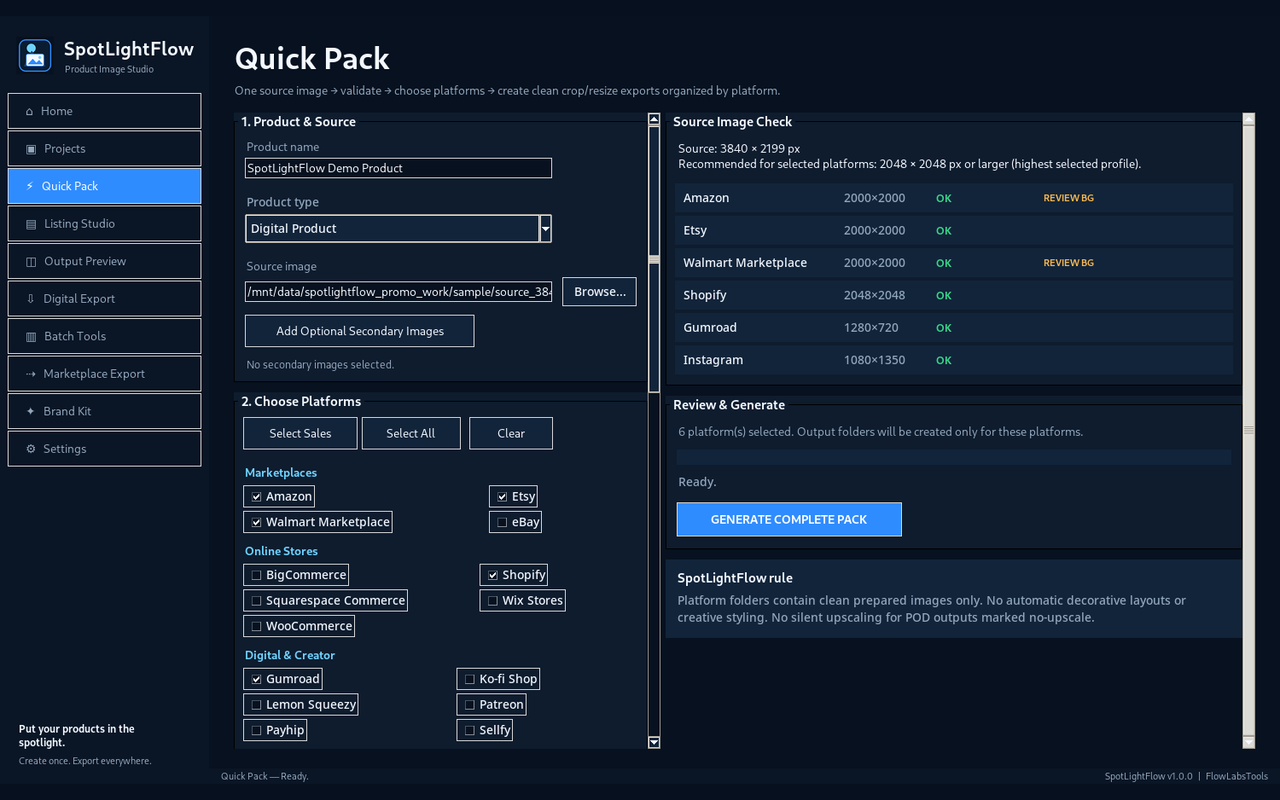The width and height of the screenshot is (1280, 800).
Task: Open Settings from the sidebar
Action: pos(104,448)
